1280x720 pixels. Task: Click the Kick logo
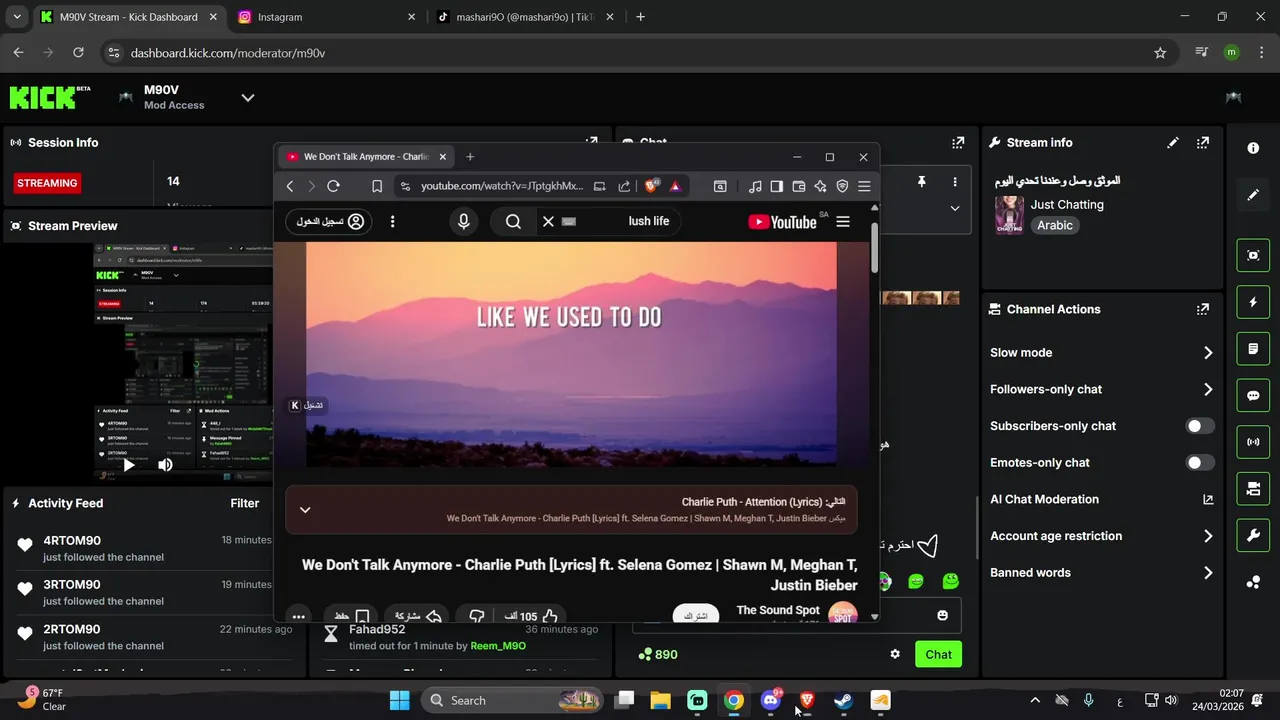50,97
